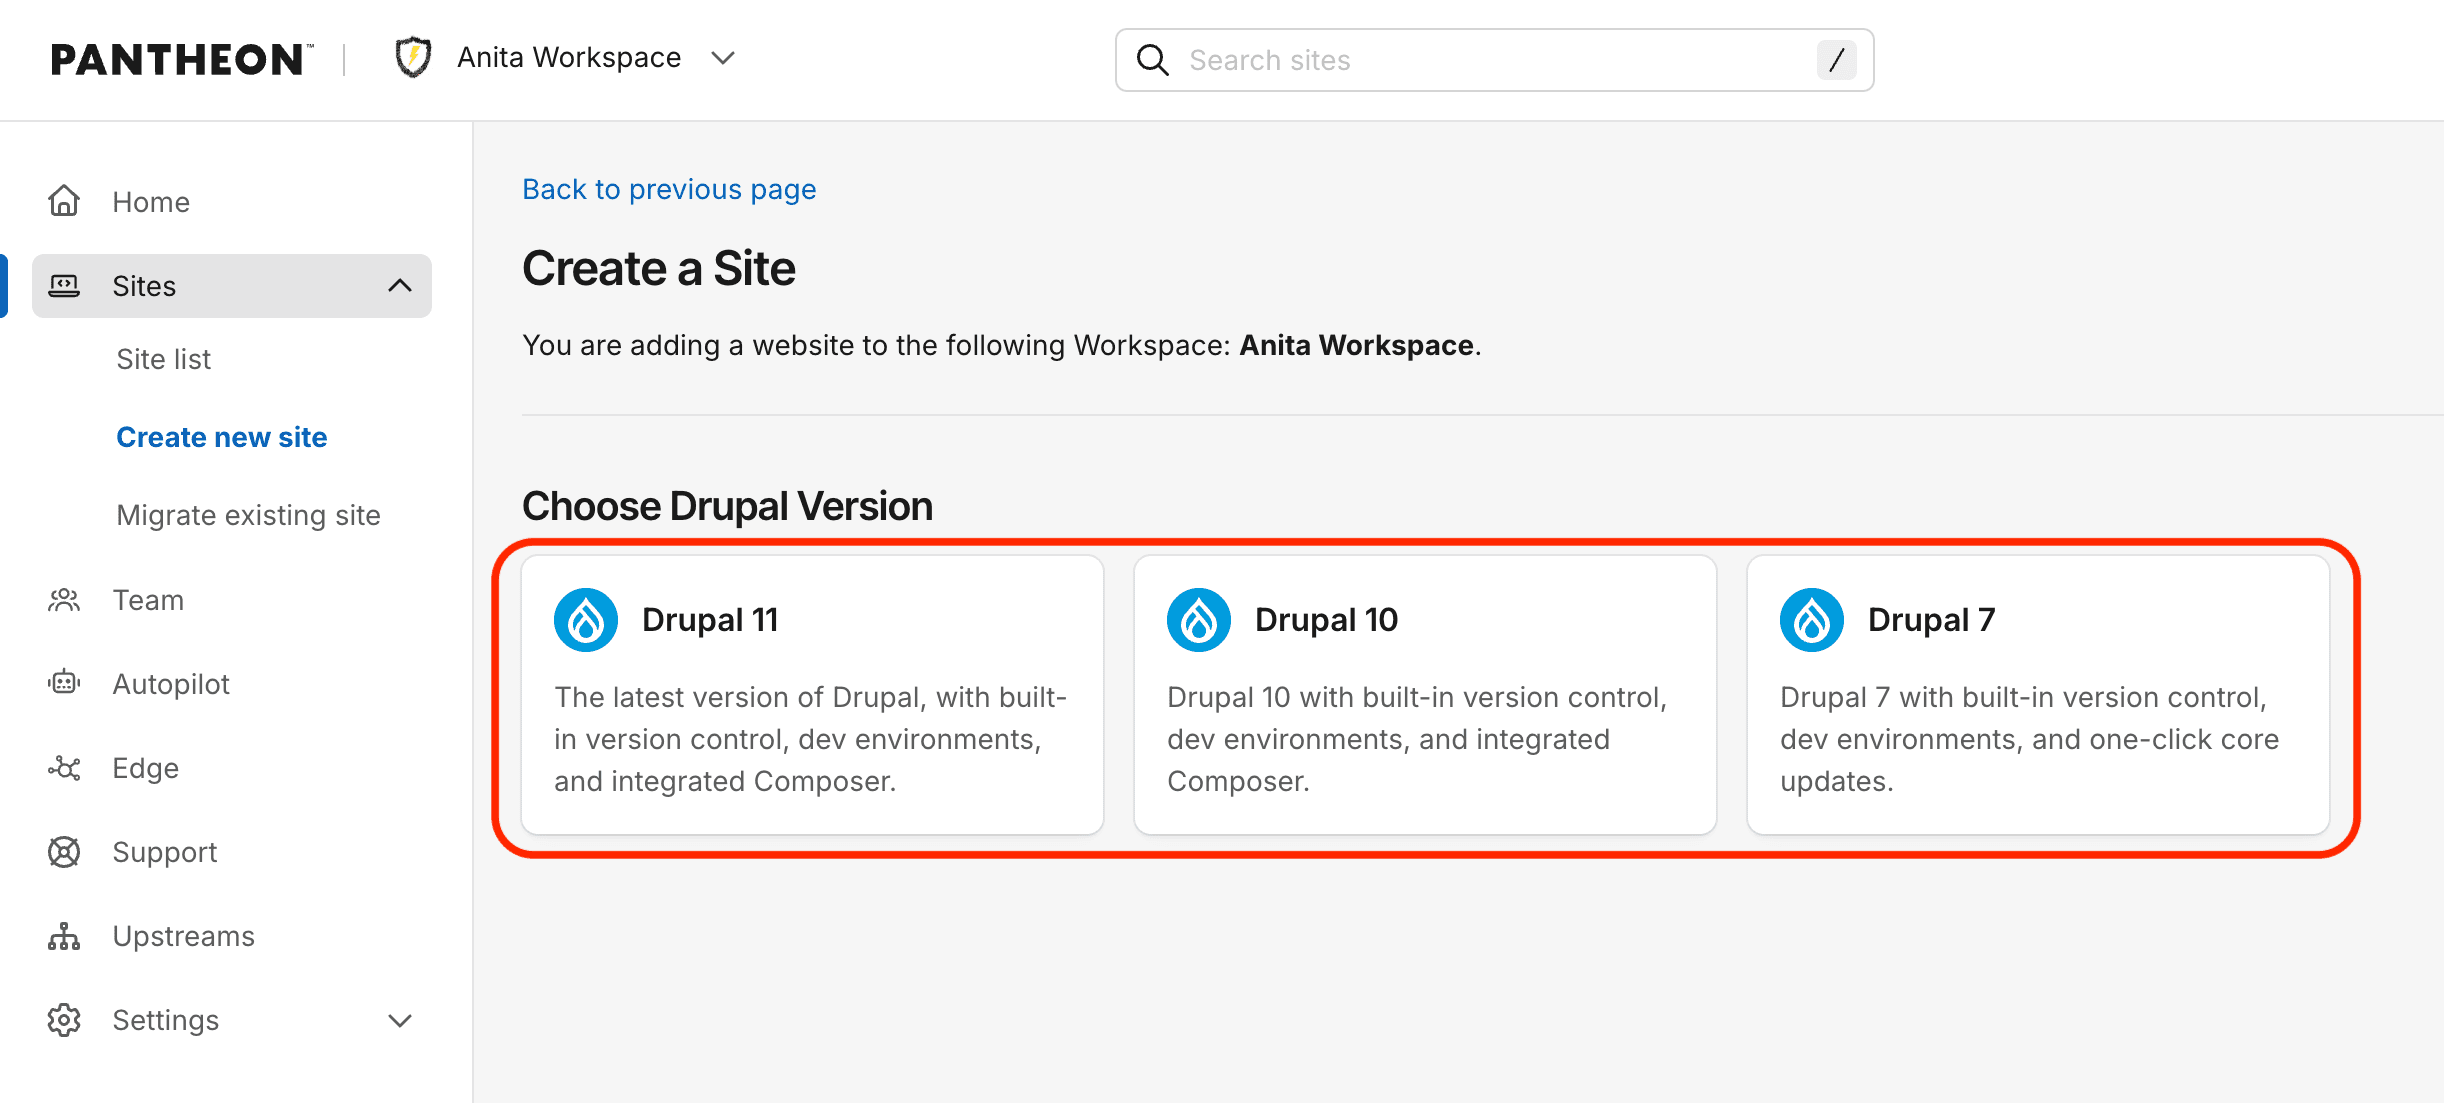The image size is (2444, 1103).
Task: Follow the Back to previous page link
Action: pyautogui.click(x=669, y=189)
